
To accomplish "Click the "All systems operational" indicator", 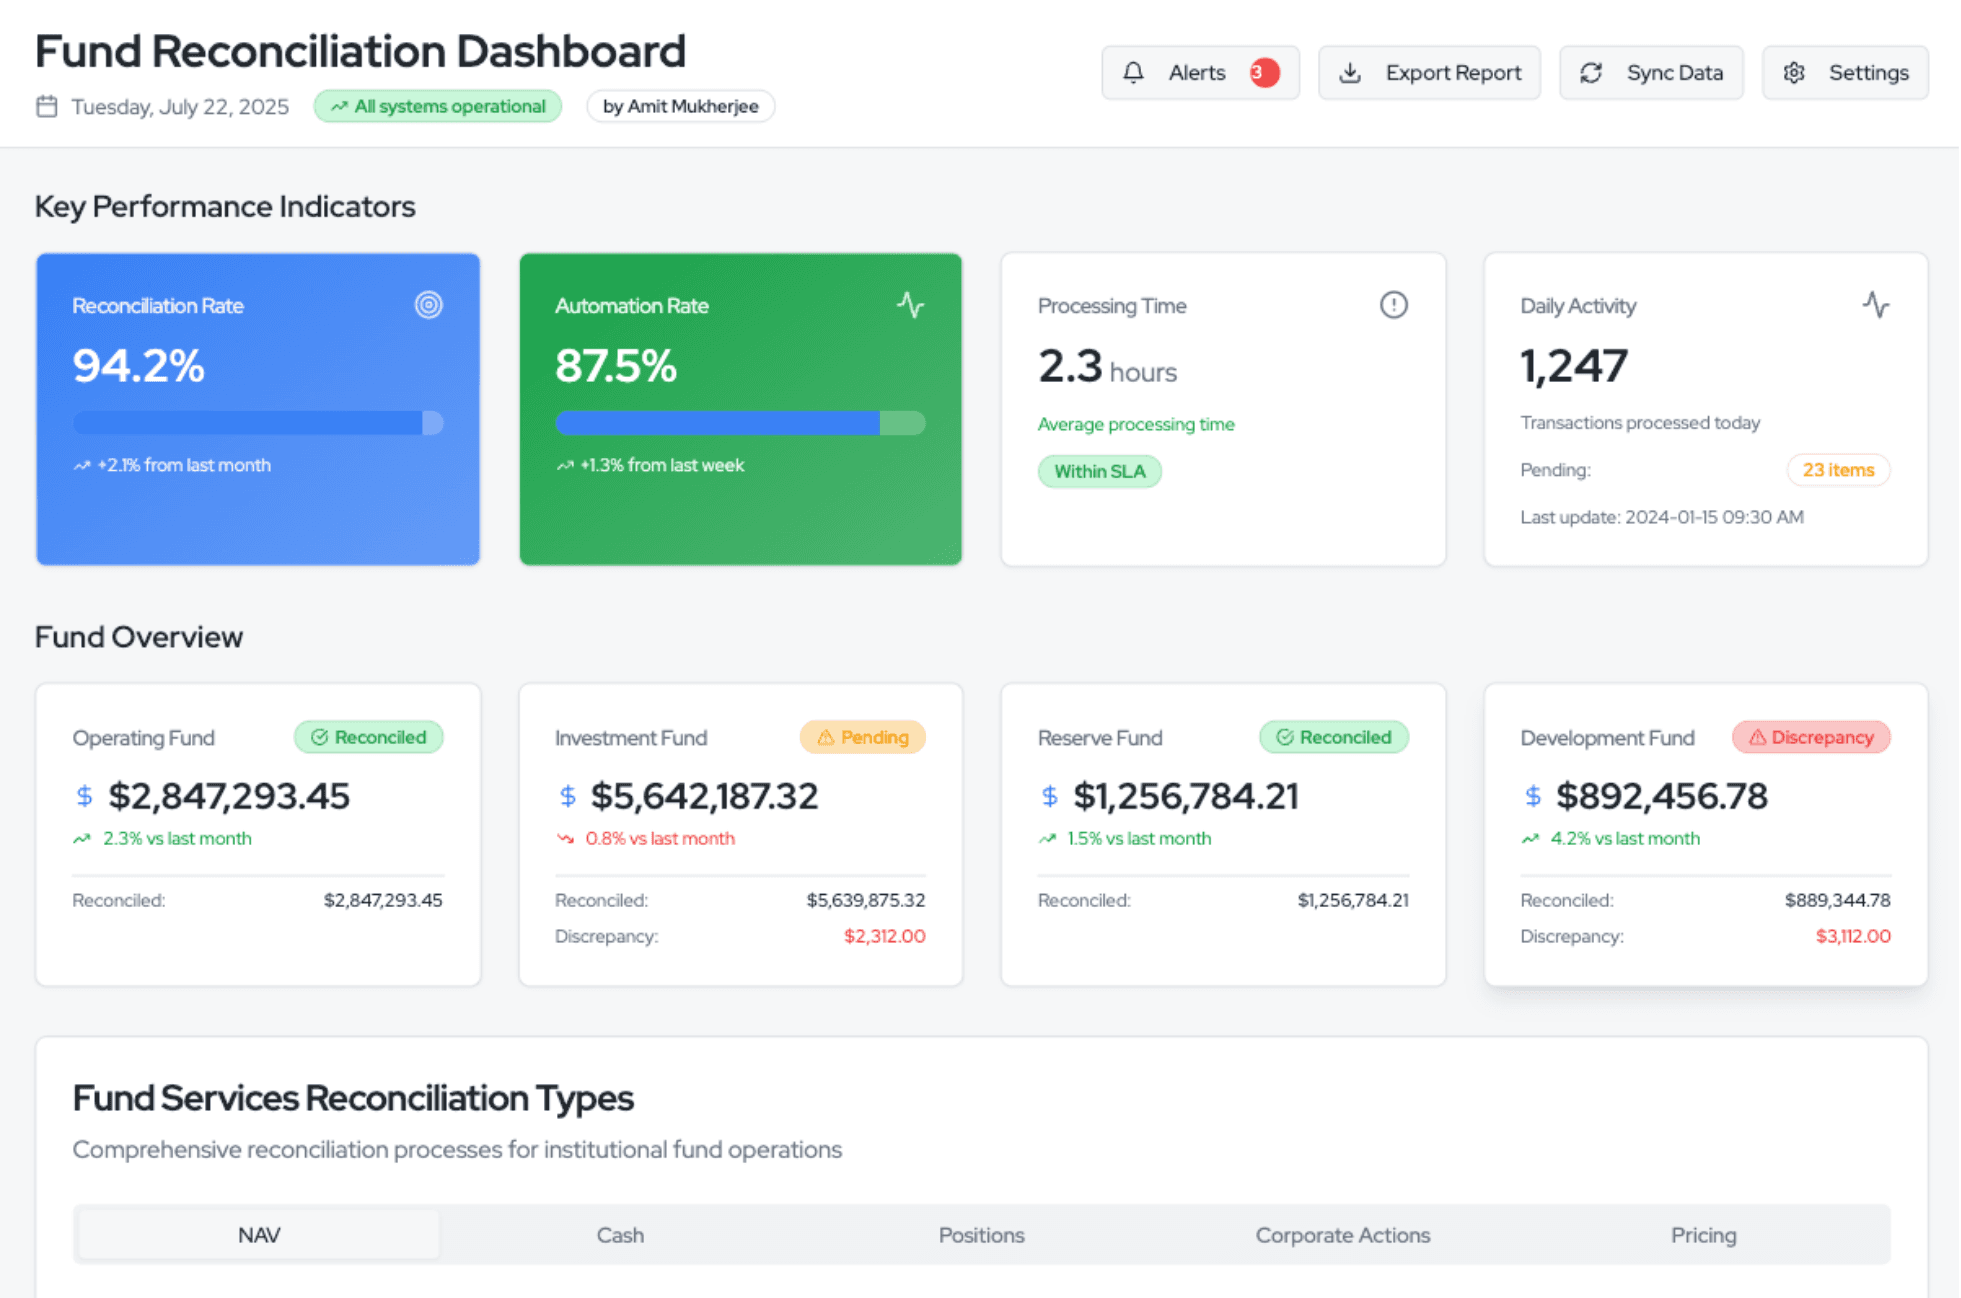I will tap(437, 106).
